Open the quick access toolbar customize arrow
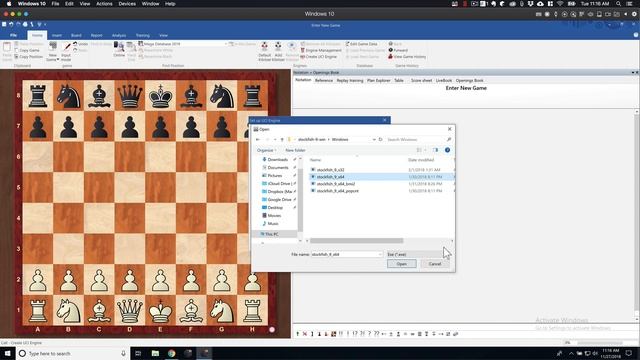Viewport: 640px width, 360px height. click(x=45, y=24)
